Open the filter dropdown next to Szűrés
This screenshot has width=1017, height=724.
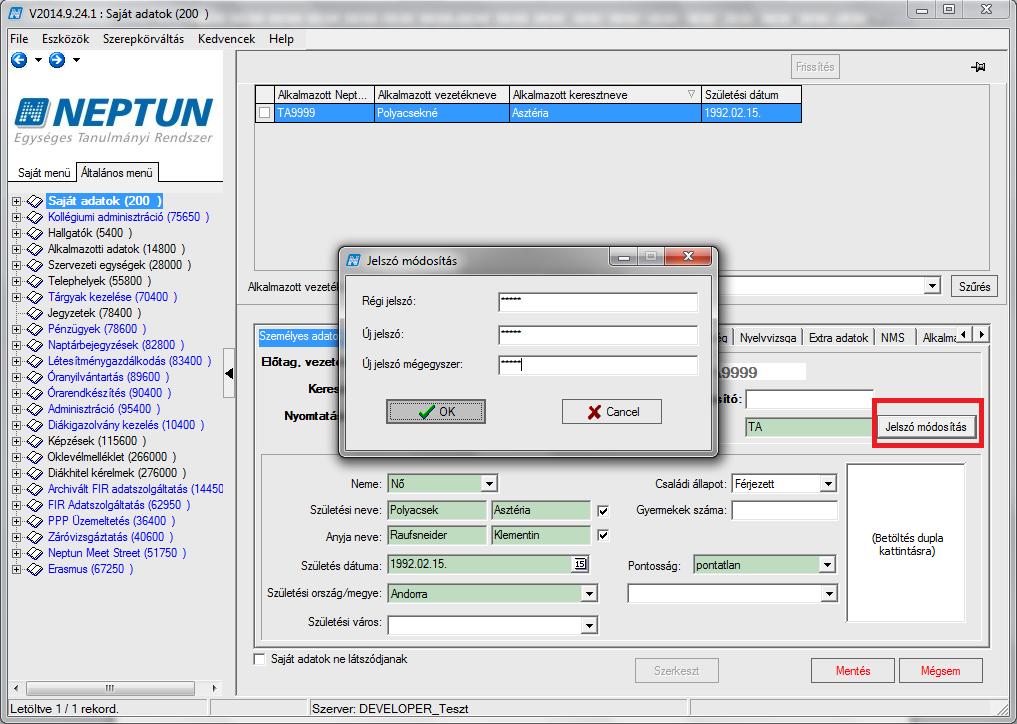[933, 285]
